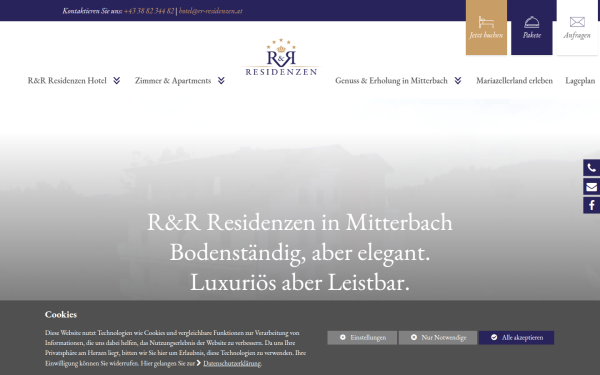Click text Luxuriös aber Leistbar.
Image resolution: width=600 pixels, height=375 pixels.
300,282
